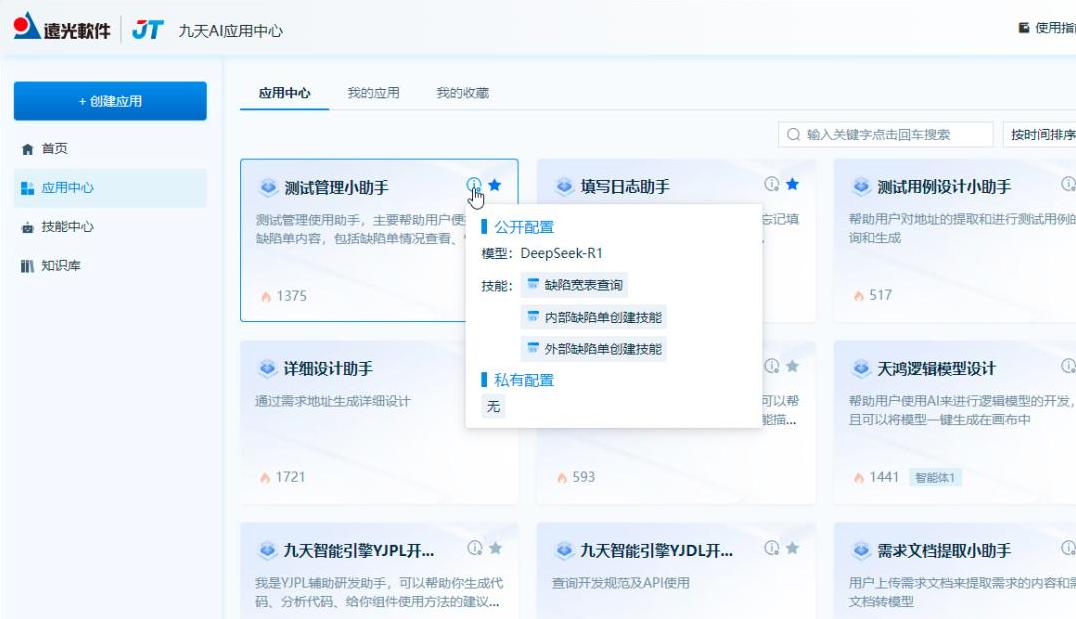The image size is (1076, 619).
Task: Click the robot icon beside 技能中心
Action: tap(27, 227)
